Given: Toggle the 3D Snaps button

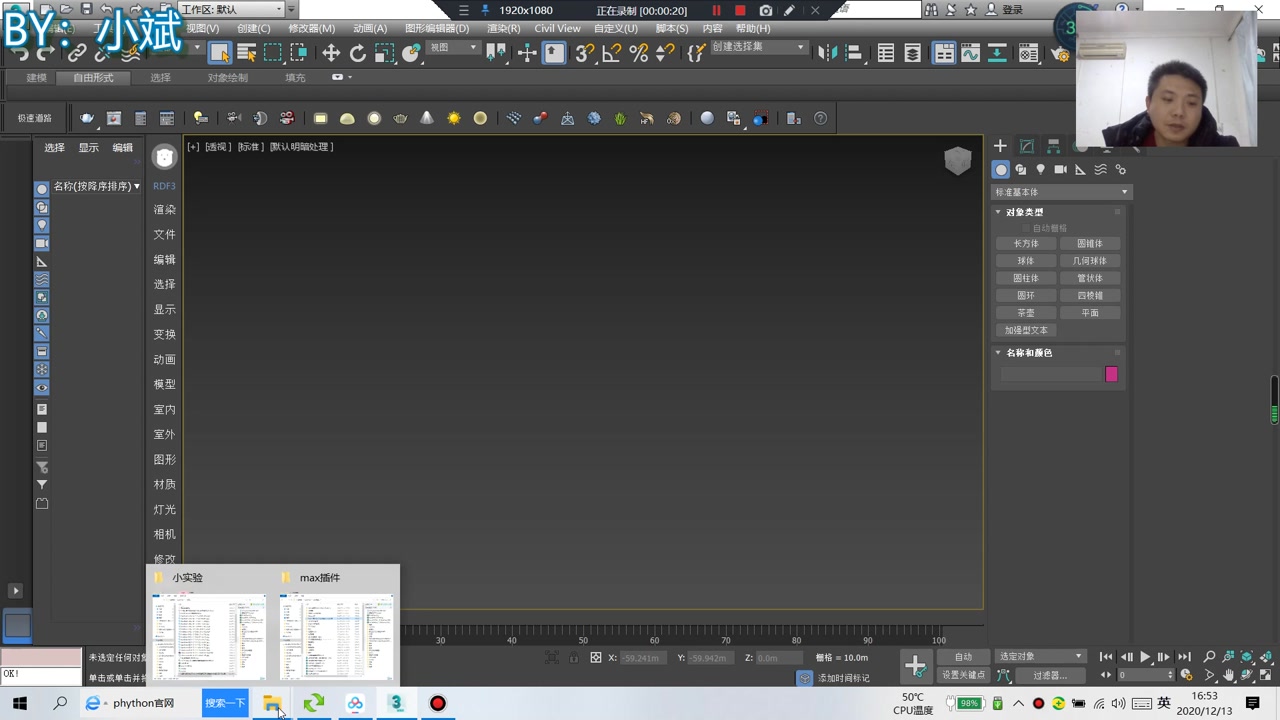Looking at the screenshot, I should [x=585, y=53].
